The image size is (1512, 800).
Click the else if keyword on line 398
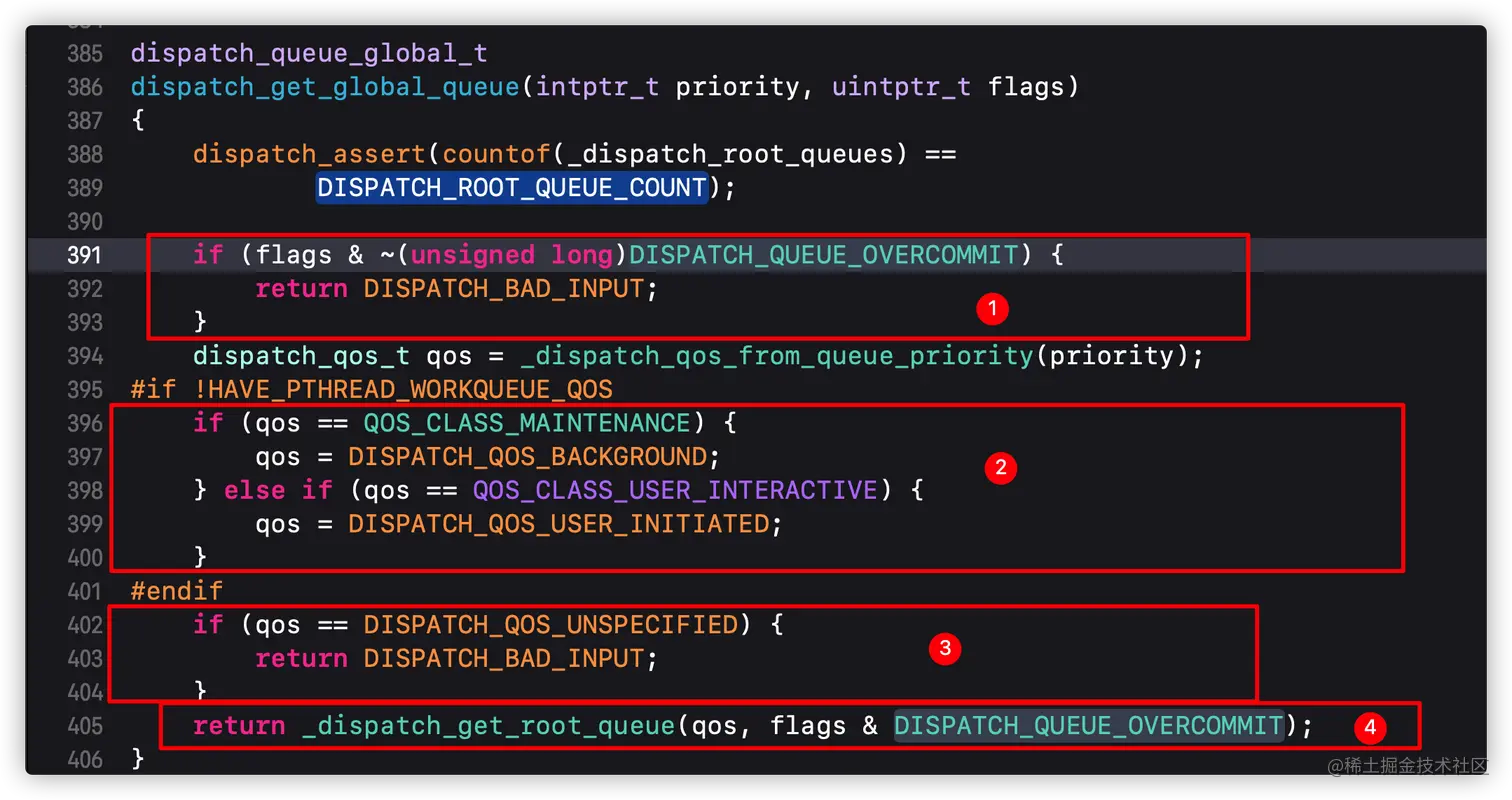point(278,490)
